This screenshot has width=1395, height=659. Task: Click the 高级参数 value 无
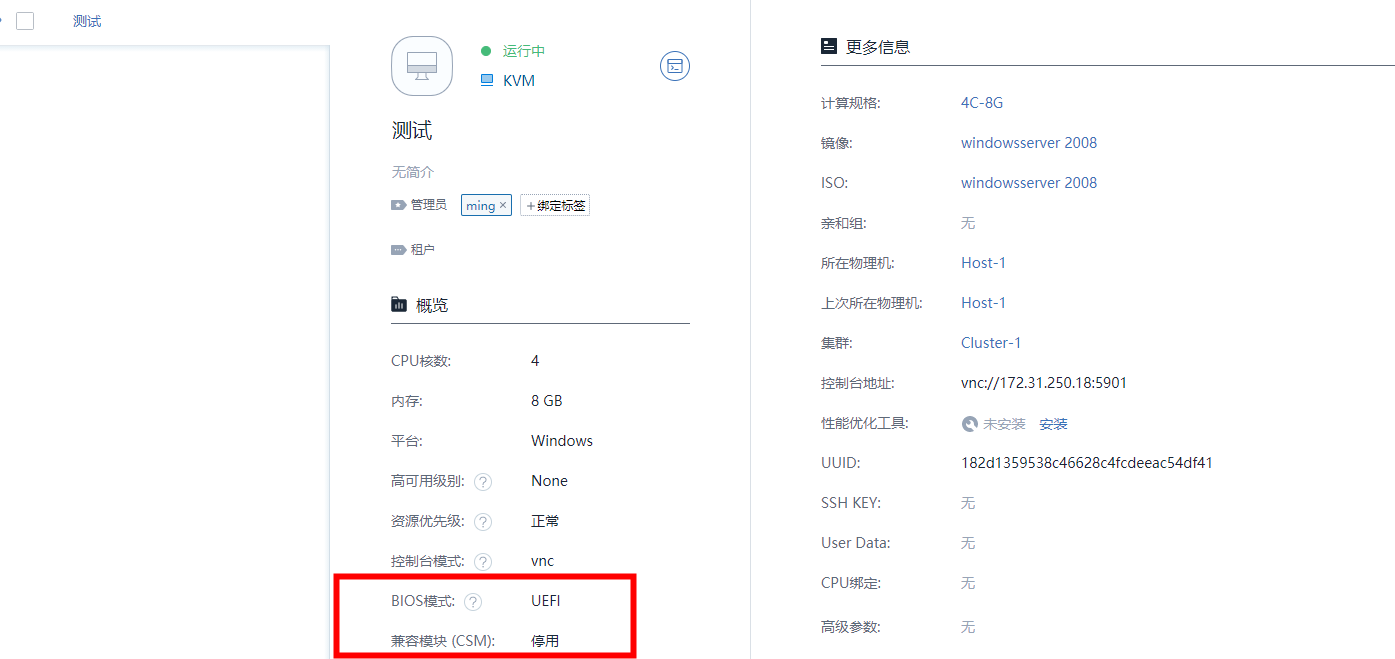(968, 627)
